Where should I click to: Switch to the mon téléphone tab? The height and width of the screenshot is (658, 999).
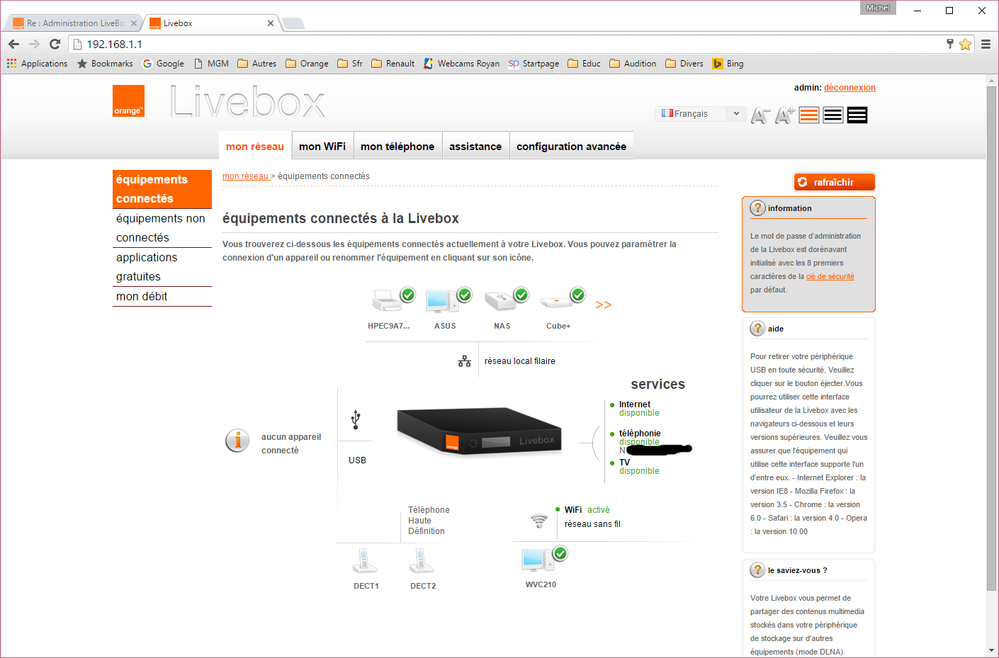pyautogui.click(x=398, y=146)
